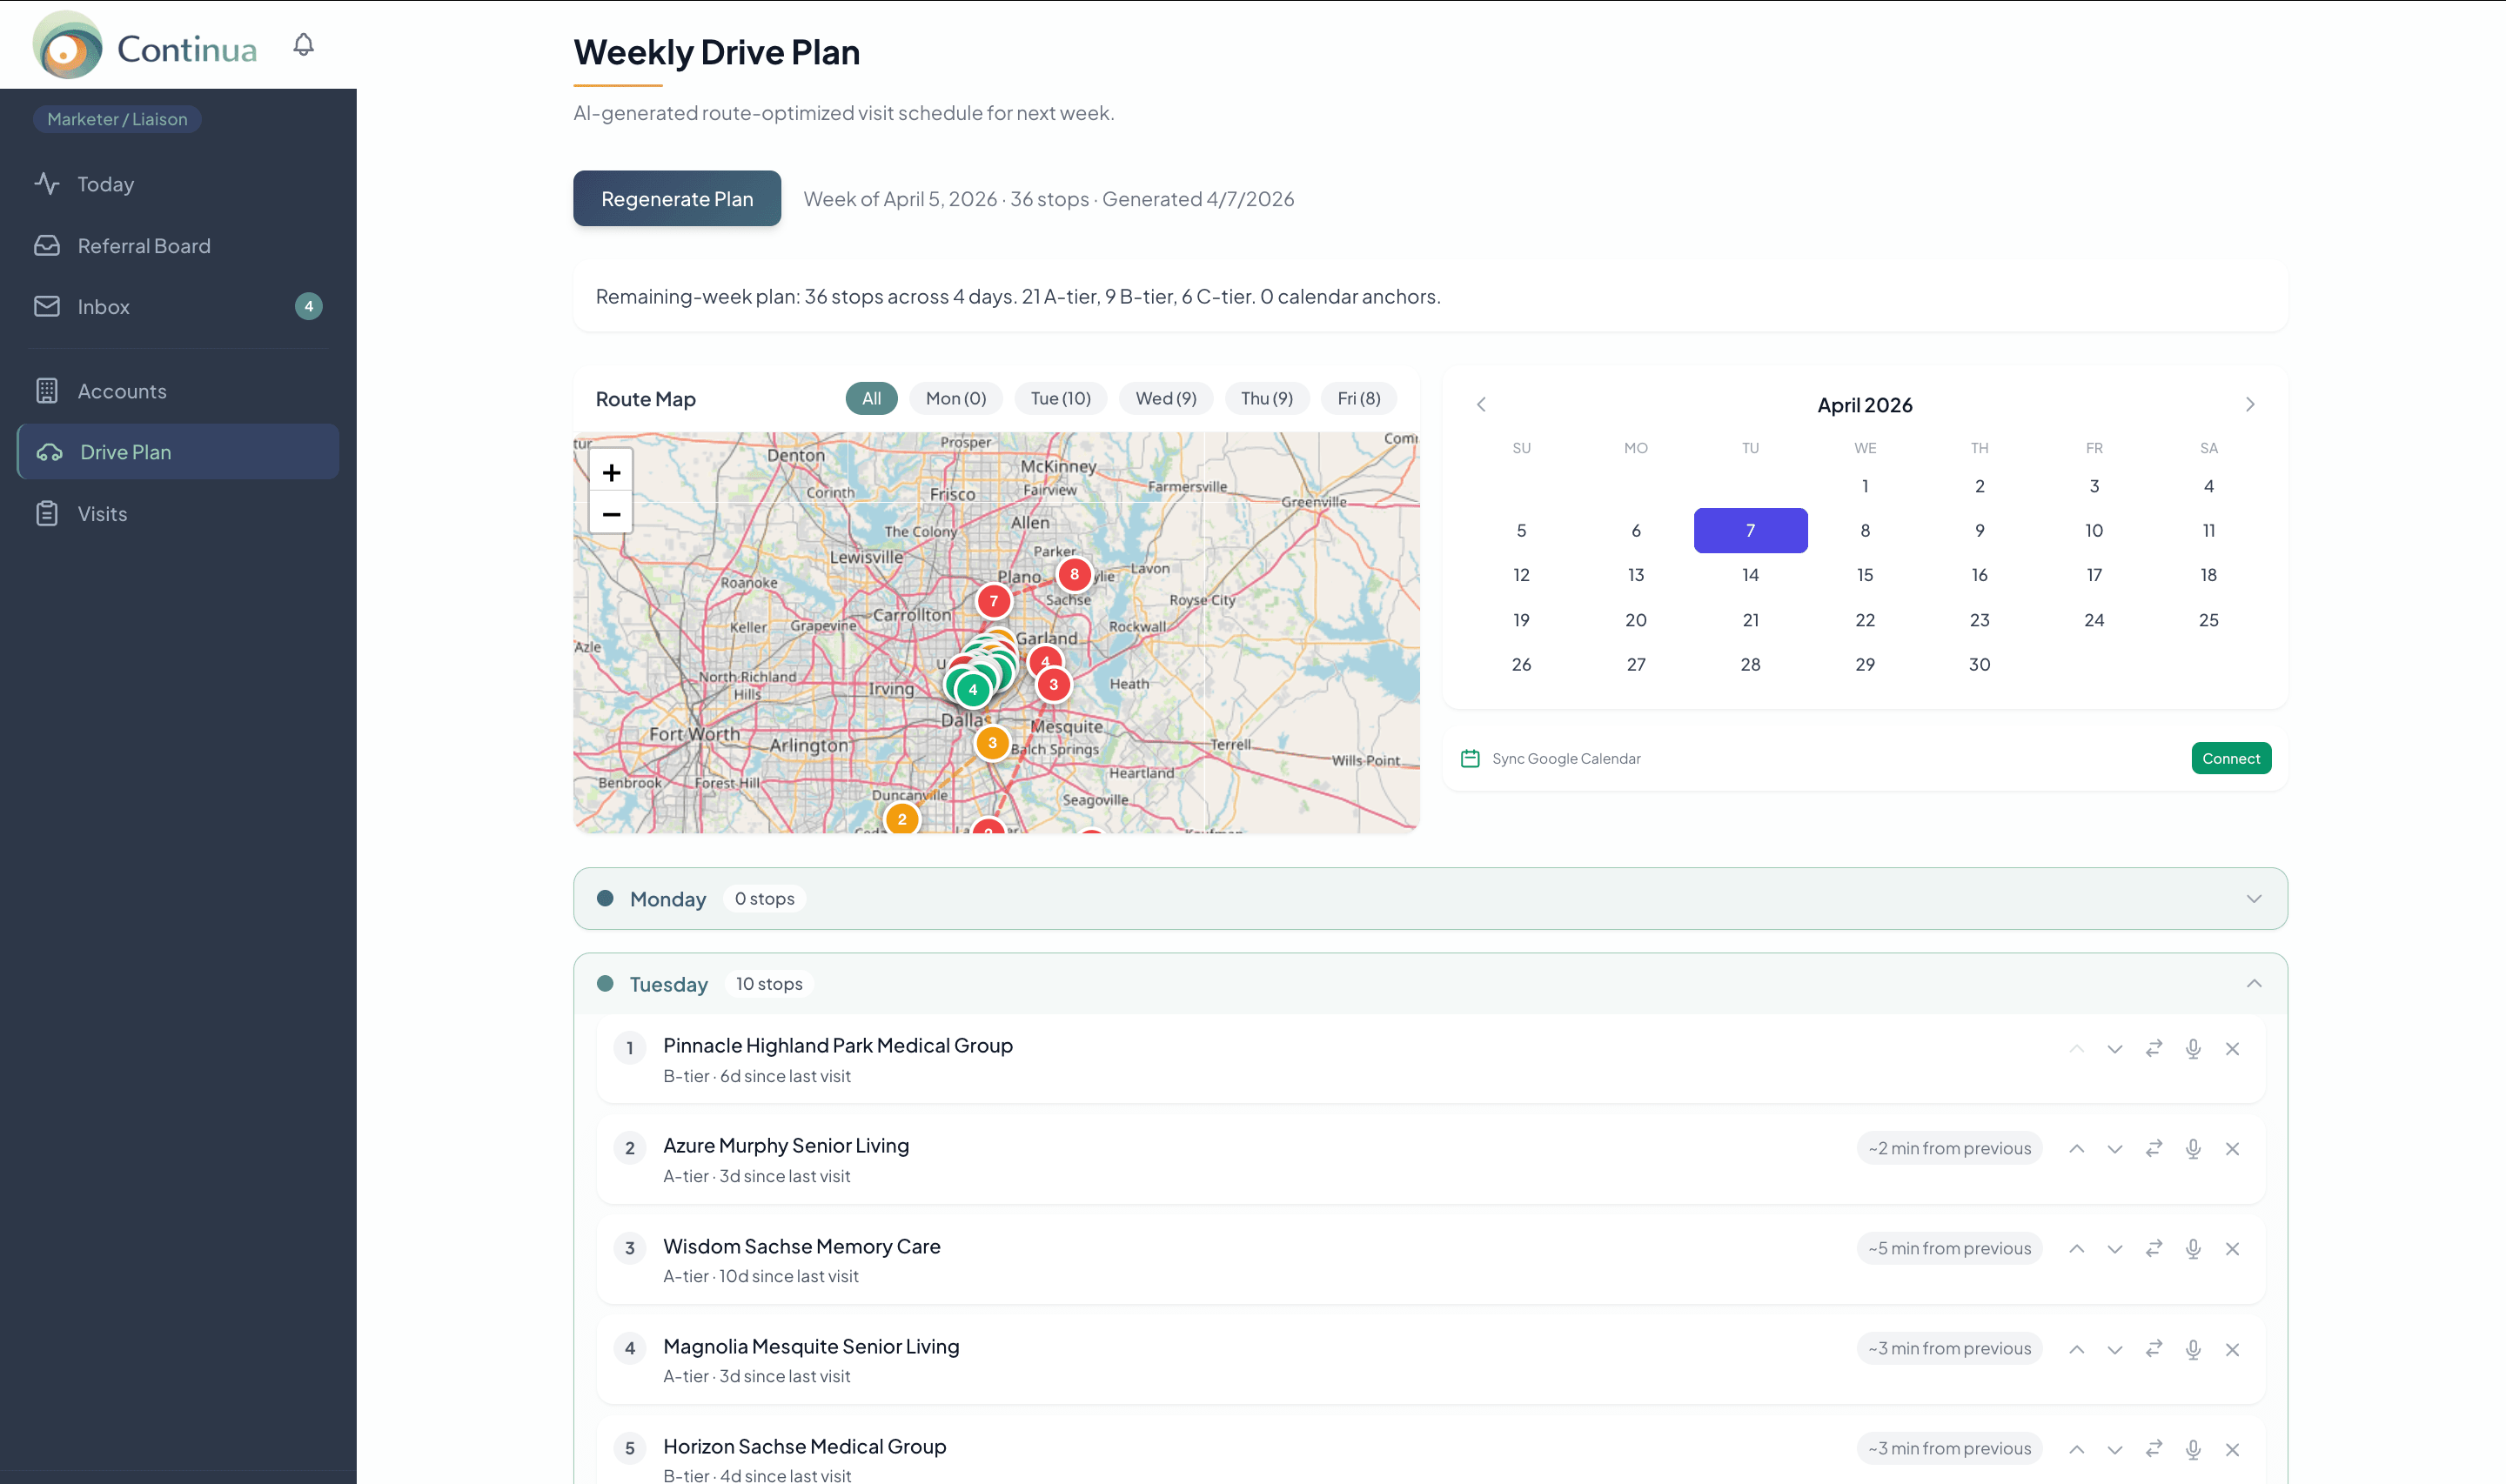
Task: Click Connect for Google Calendar sync
Action: click(2231, 758)
